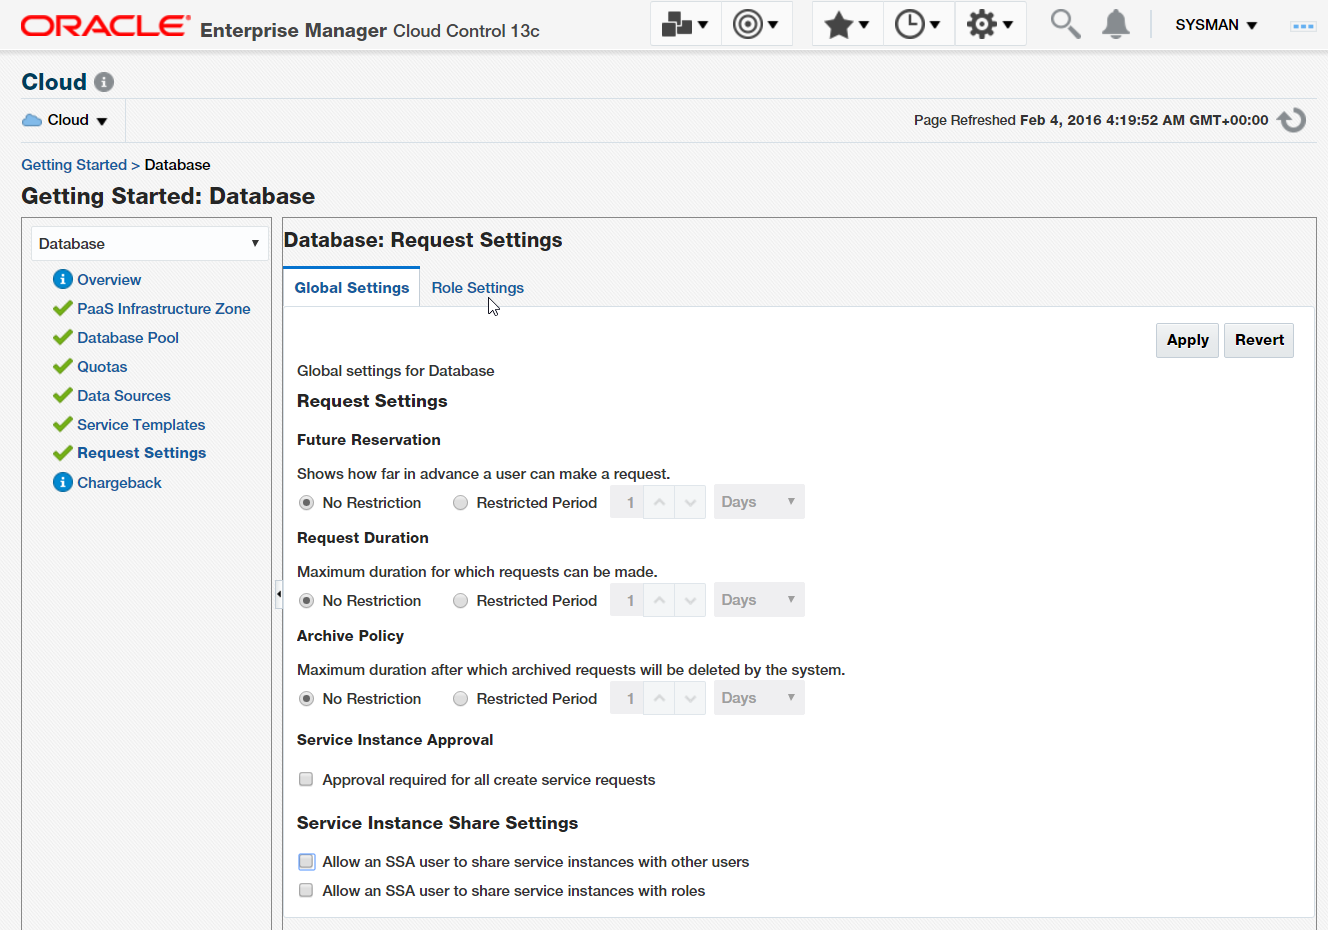Image resolution: width=1328 pixels, height=930 pixels.
Task: Click the checkmark icon beside Data Sources
Action: 63,395
